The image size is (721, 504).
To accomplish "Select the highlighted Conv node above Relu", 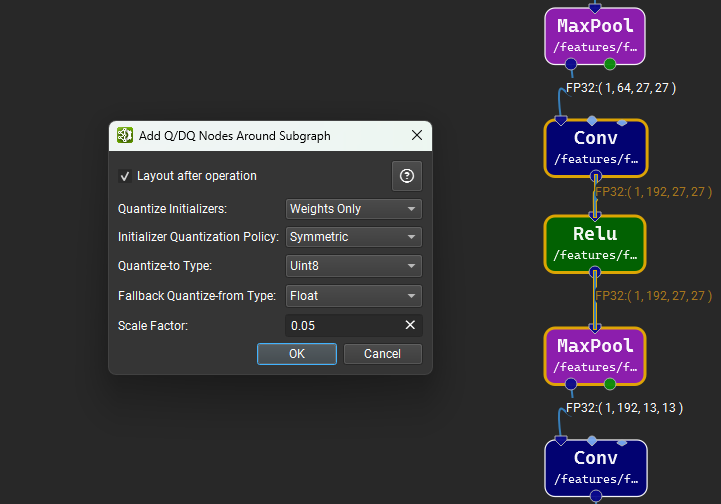I will 595,147.
